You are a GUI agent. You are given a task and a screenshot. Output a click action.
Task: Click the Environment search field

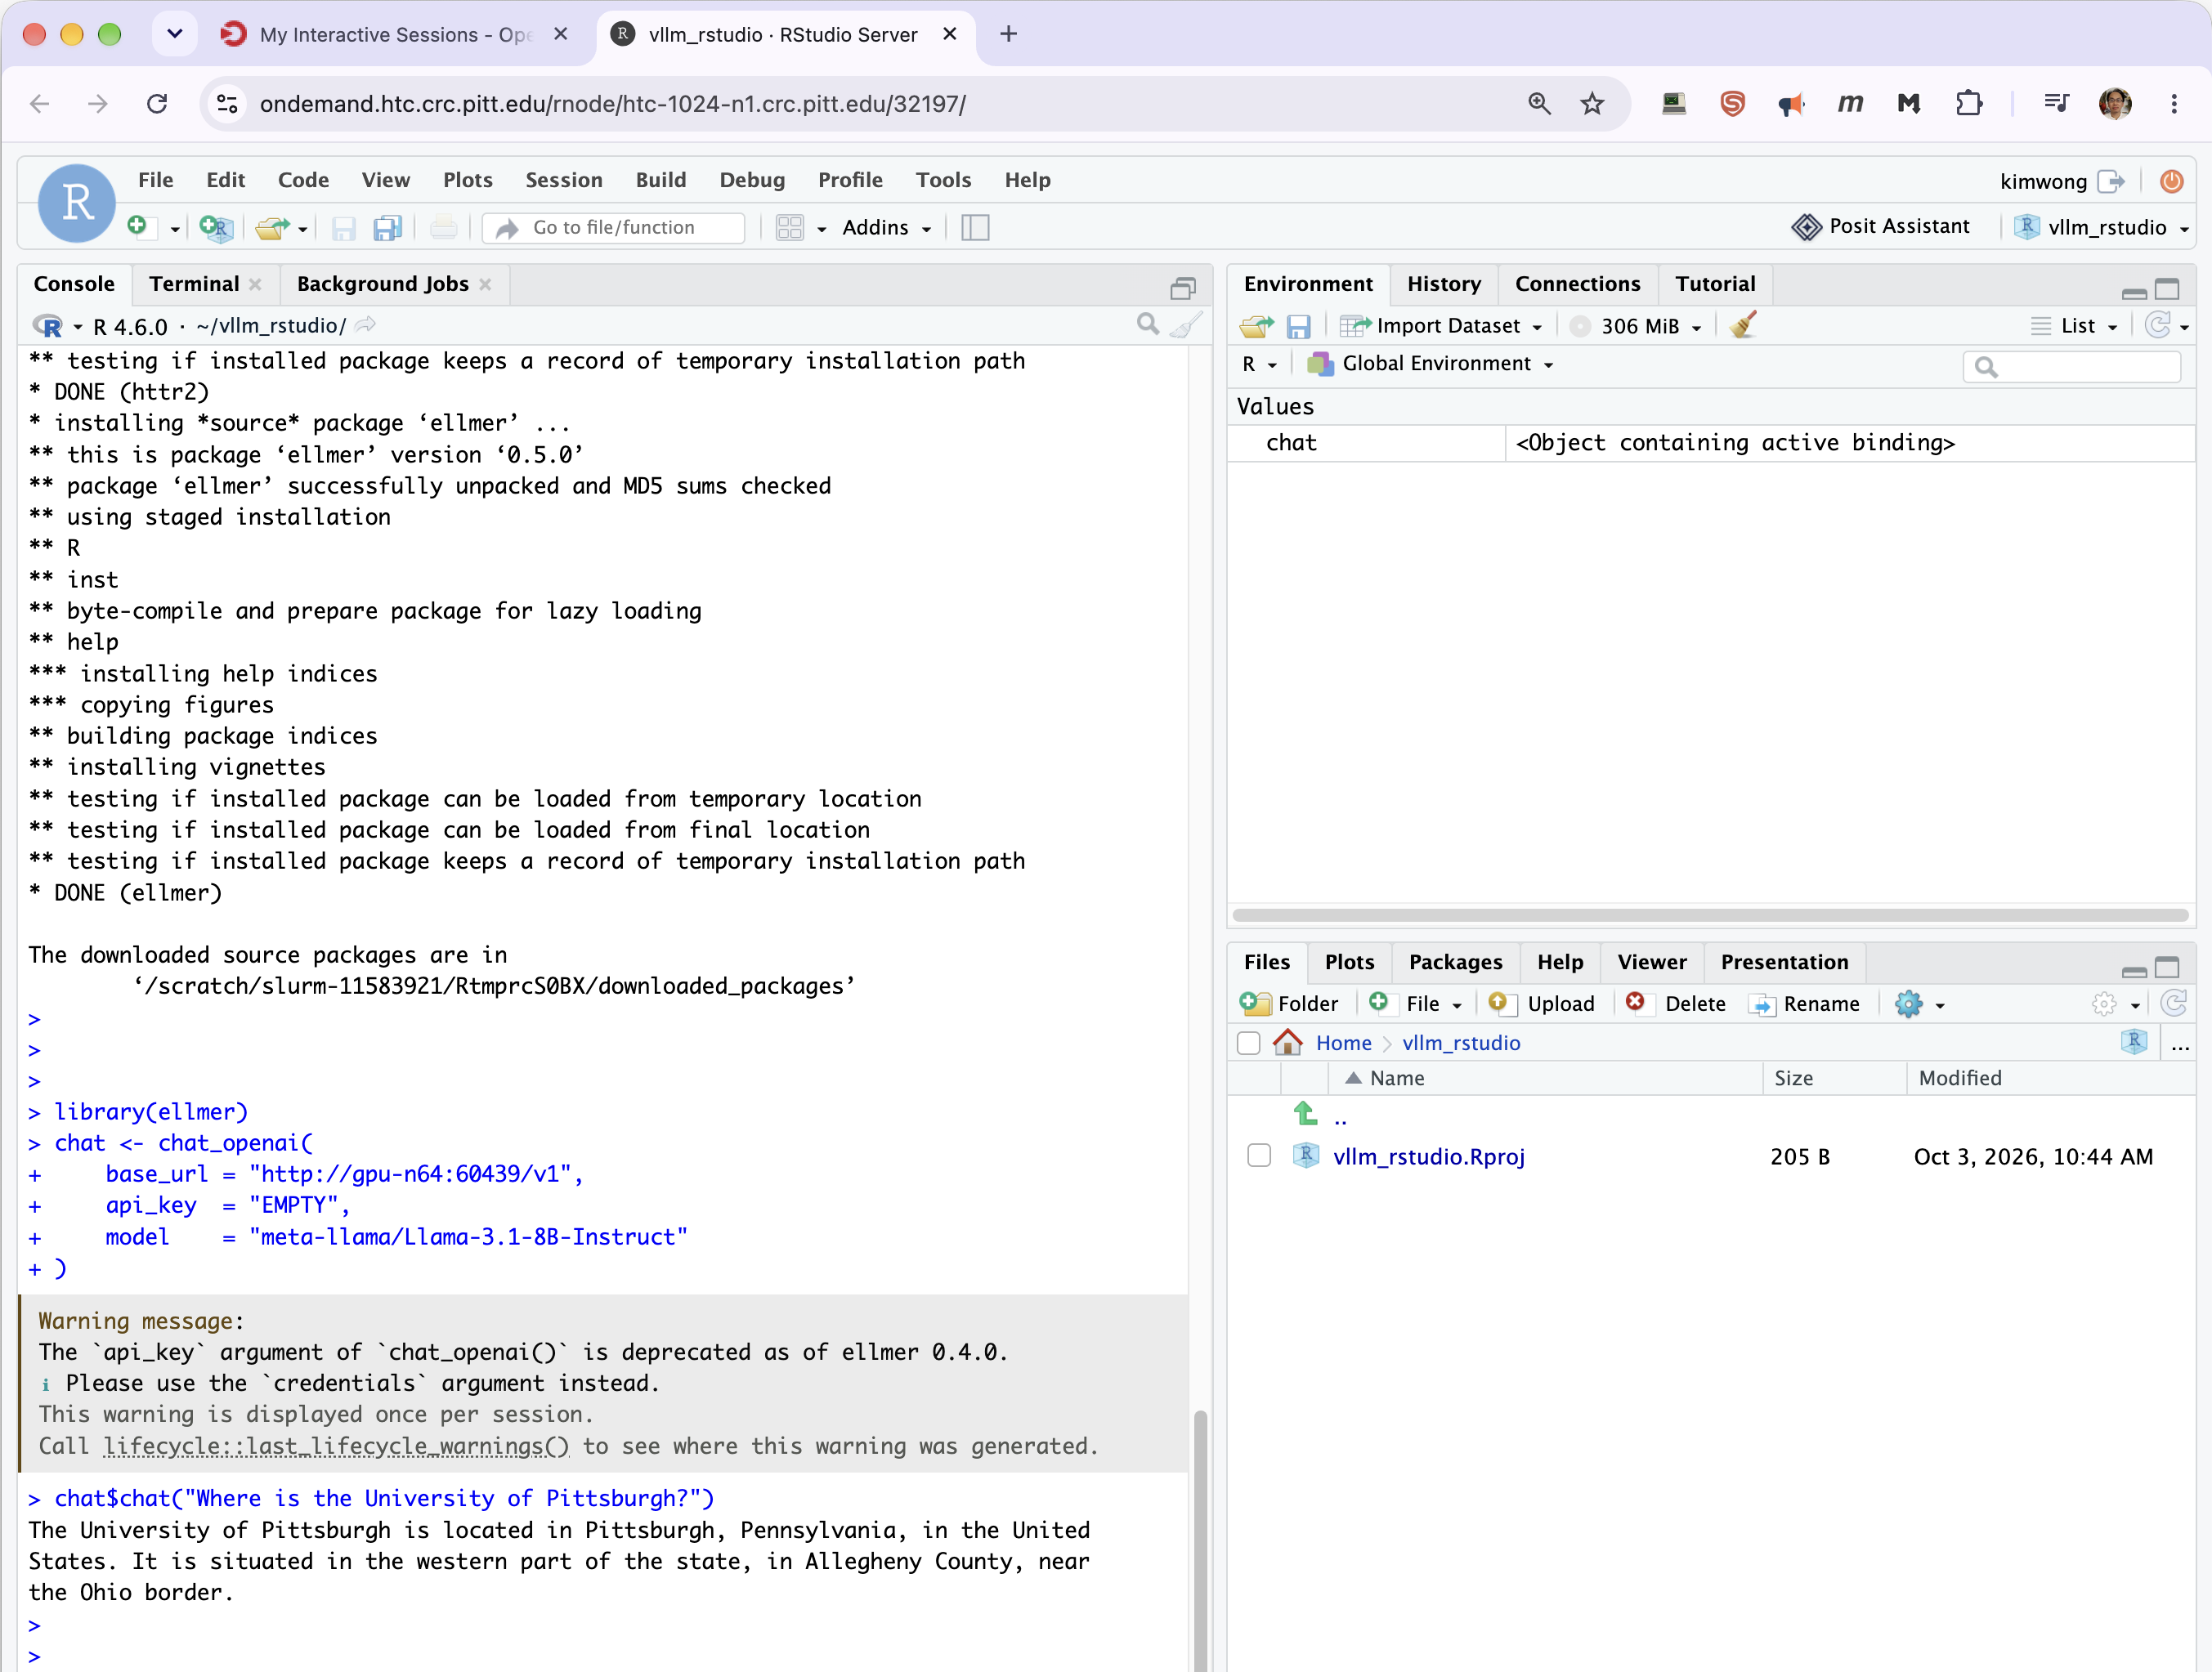tap(2071, 366)
